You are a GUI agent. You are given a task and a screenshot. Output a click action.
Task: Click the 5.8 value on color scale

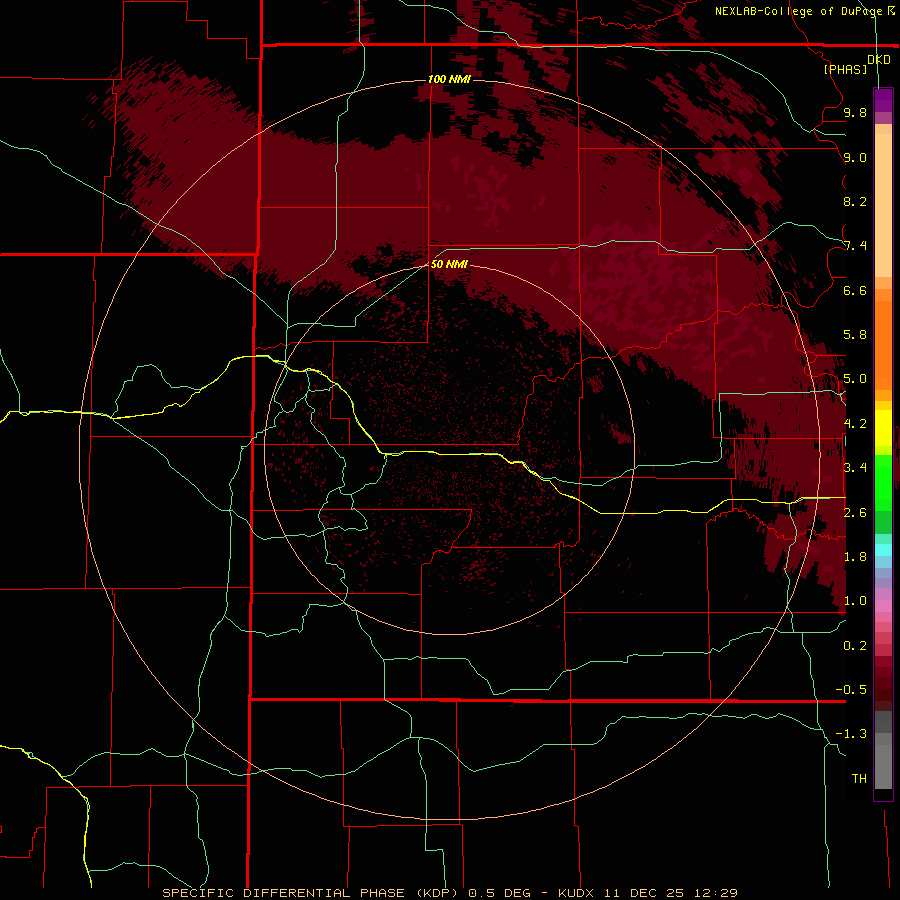[x=855, y=335]
